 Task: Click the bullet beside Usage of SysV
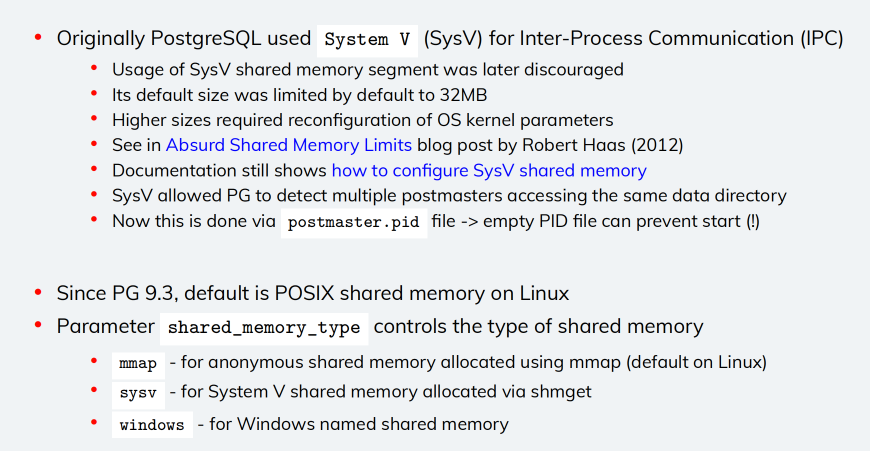94,68
